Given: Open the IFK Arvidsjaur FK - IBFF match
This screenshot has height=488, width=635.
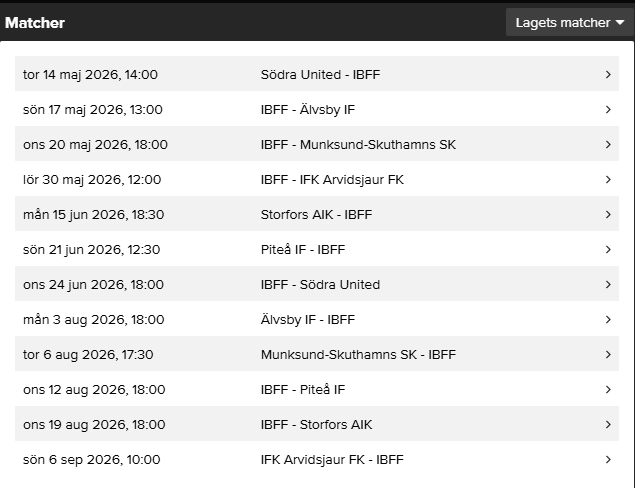Looking at the screenshot, I should (x=317, y=459).
